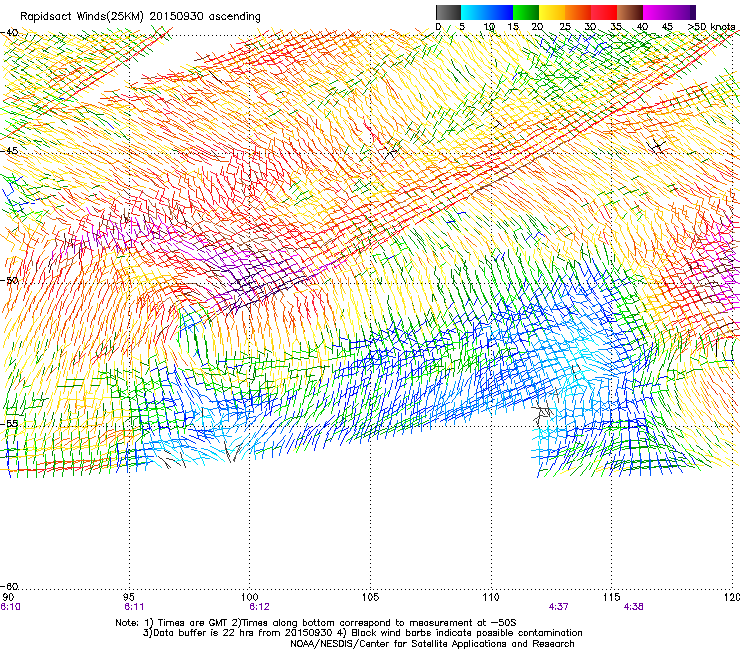
Task: Click the '30' knots legend tick label
Action: tap(590, 27)
